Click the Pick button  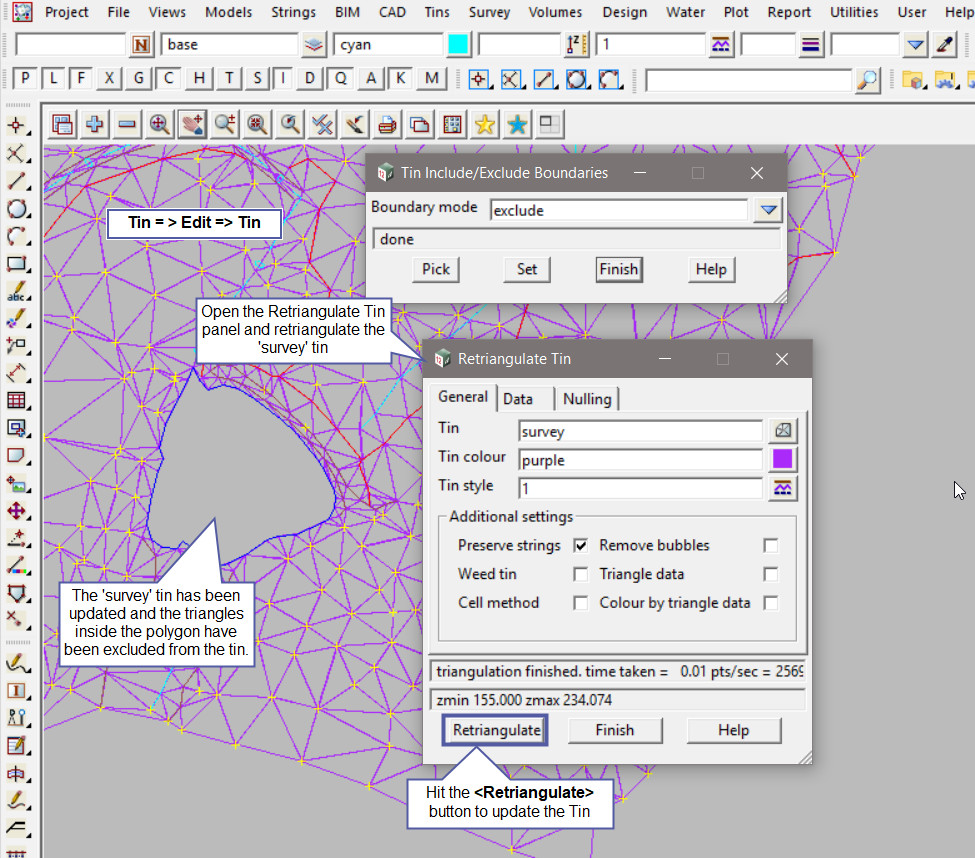436,269
